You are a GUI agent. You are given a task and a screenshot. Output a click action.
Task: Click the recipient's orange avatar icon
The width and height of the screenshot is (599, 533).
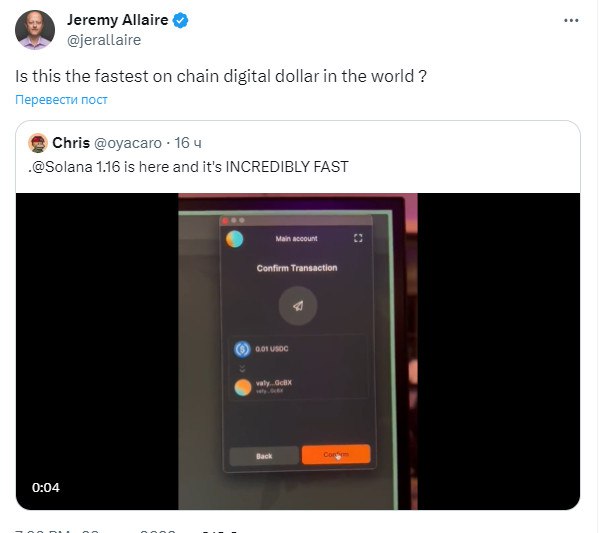(x=243, y=387)
